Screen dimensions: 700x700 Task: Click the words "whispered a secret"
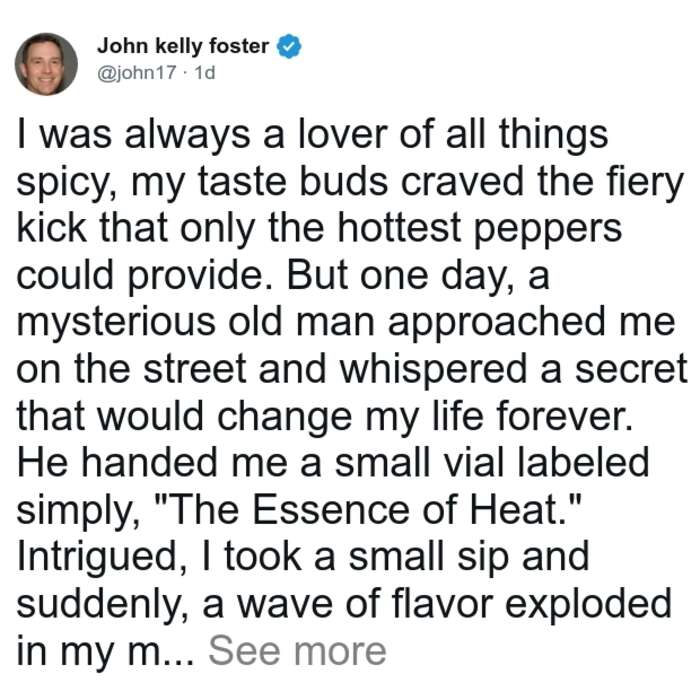coord(514,370)
